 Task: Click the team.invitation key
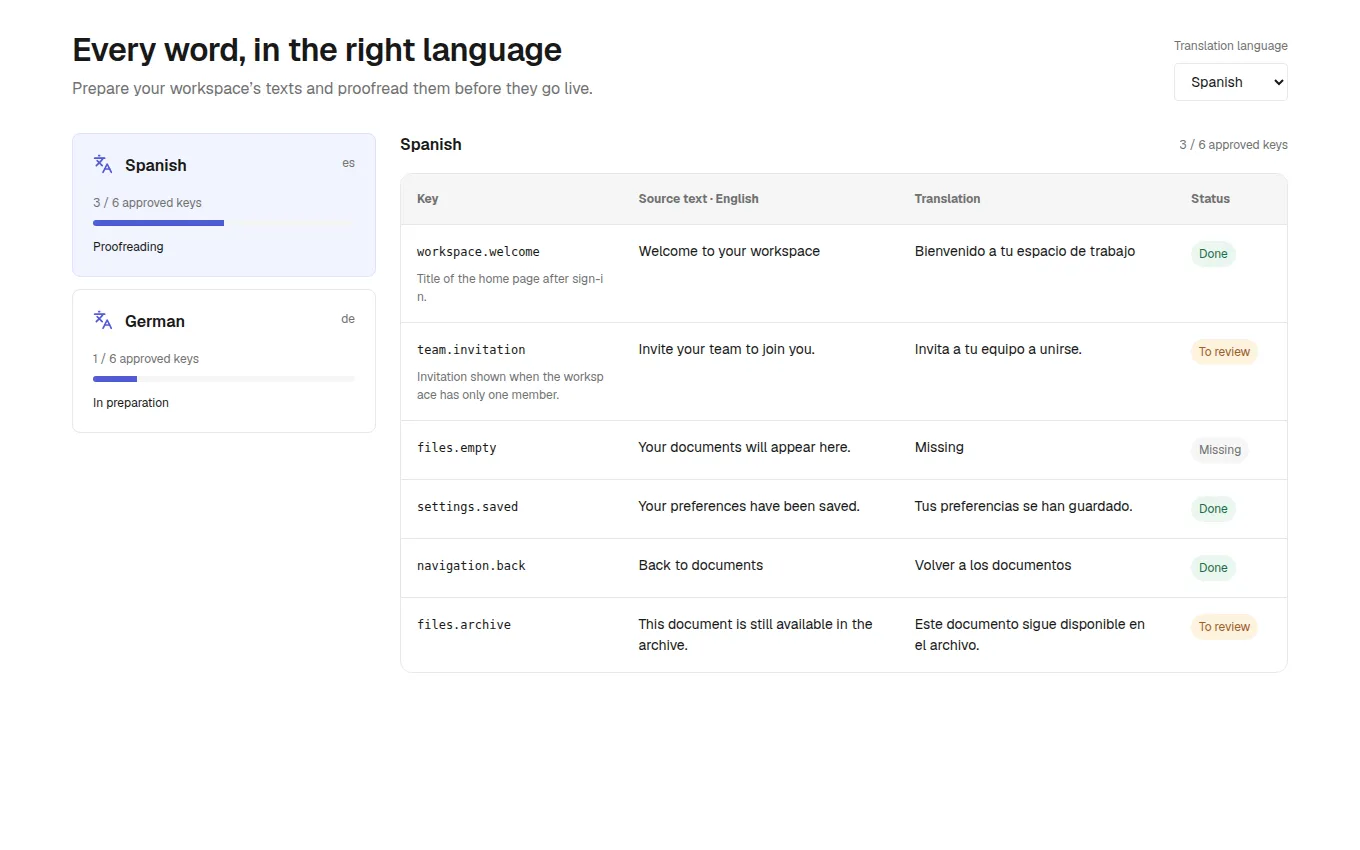471,350
